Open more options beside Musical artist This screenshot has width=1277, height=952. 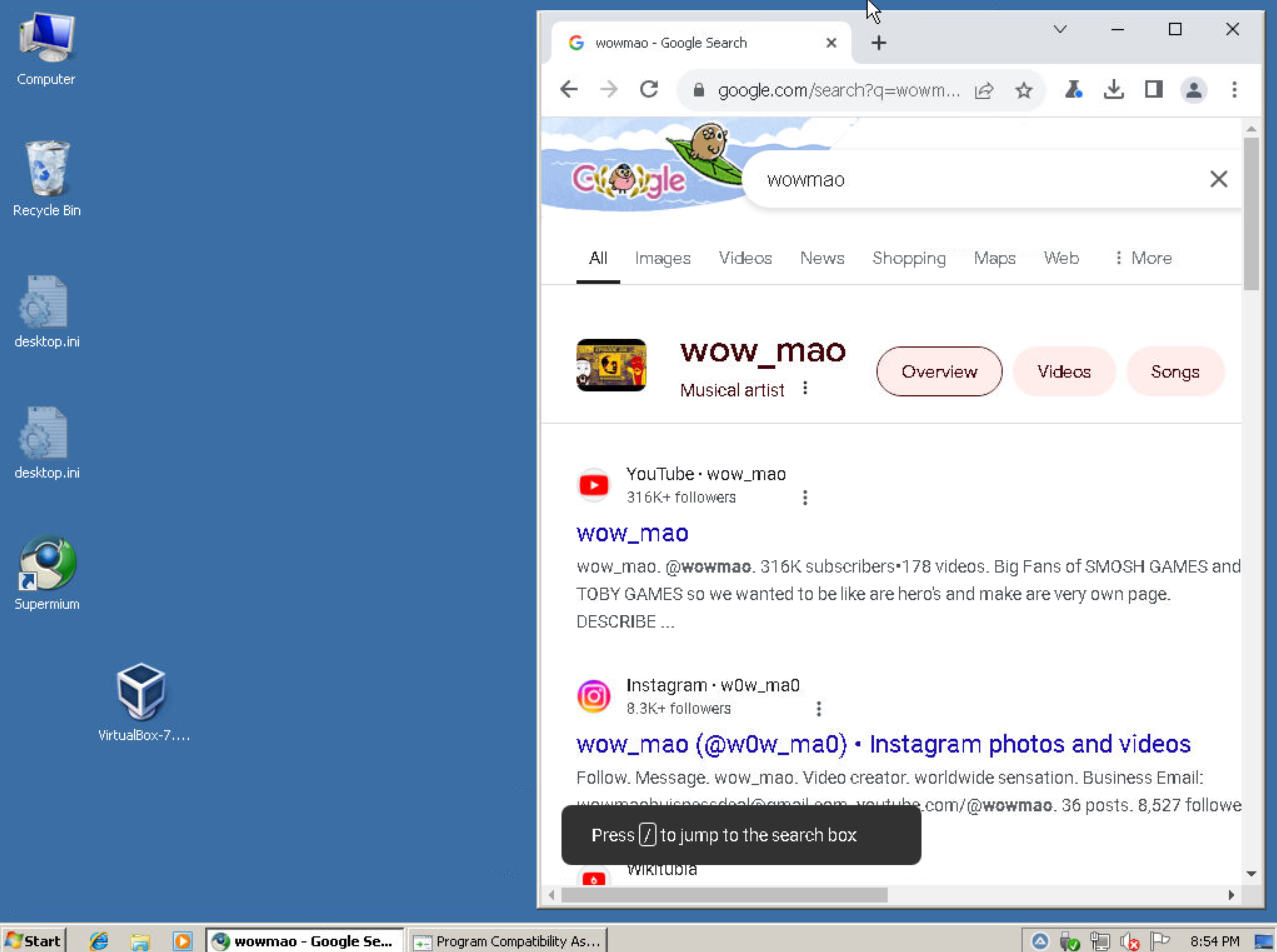click(805, 388)
